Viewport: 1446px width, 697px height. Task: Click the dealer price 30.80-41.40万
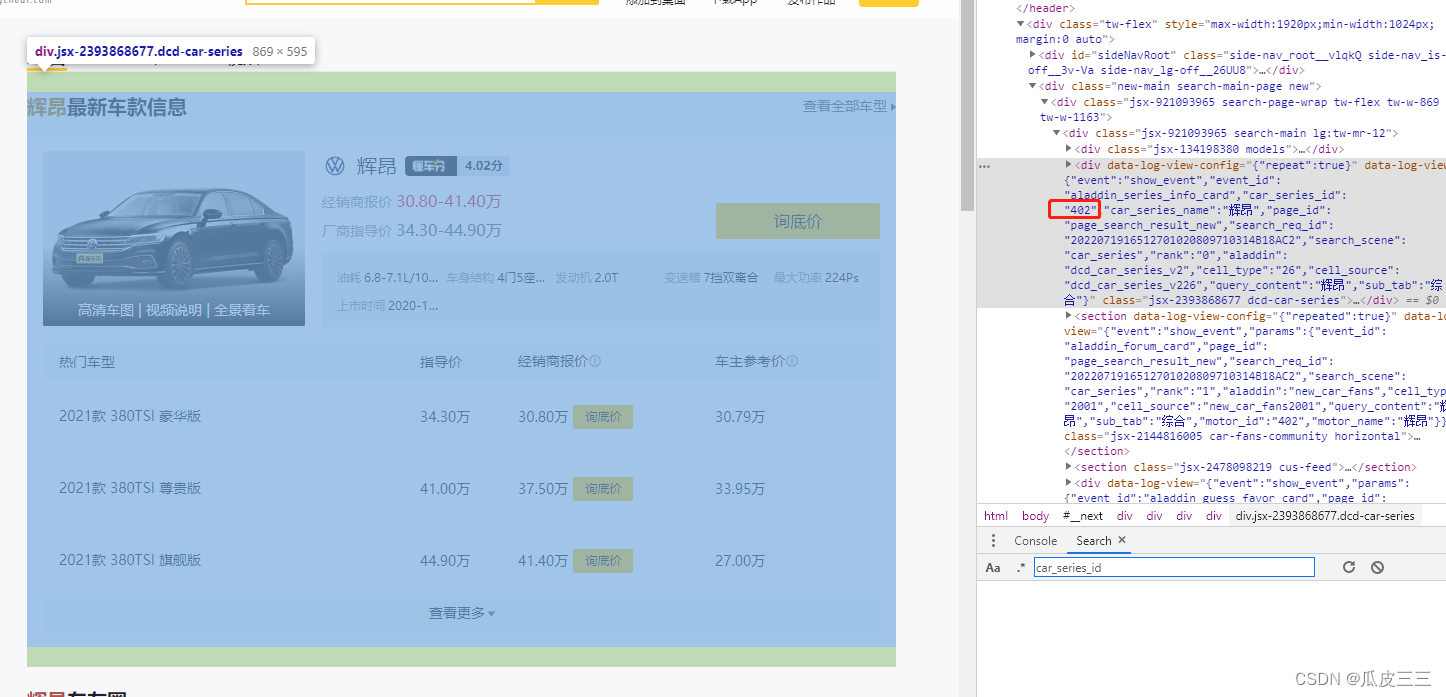[x=448, y=201]
